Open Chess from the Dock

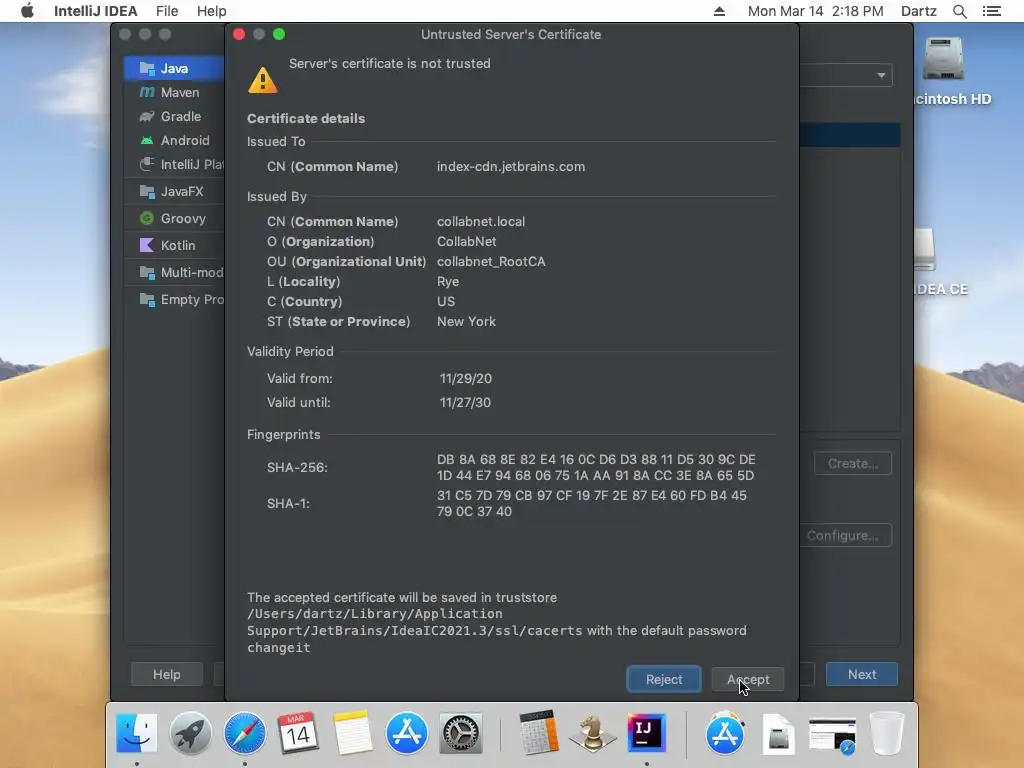point(592,733)
